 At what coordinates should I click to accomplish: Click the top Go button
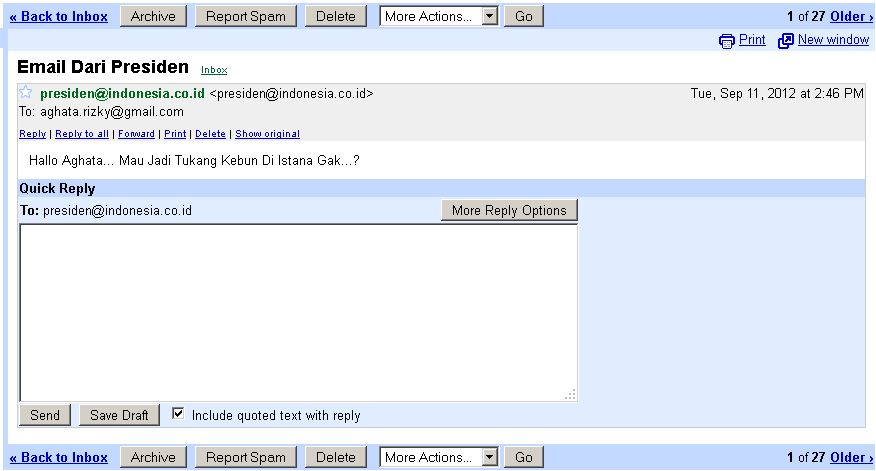[523, 16]
